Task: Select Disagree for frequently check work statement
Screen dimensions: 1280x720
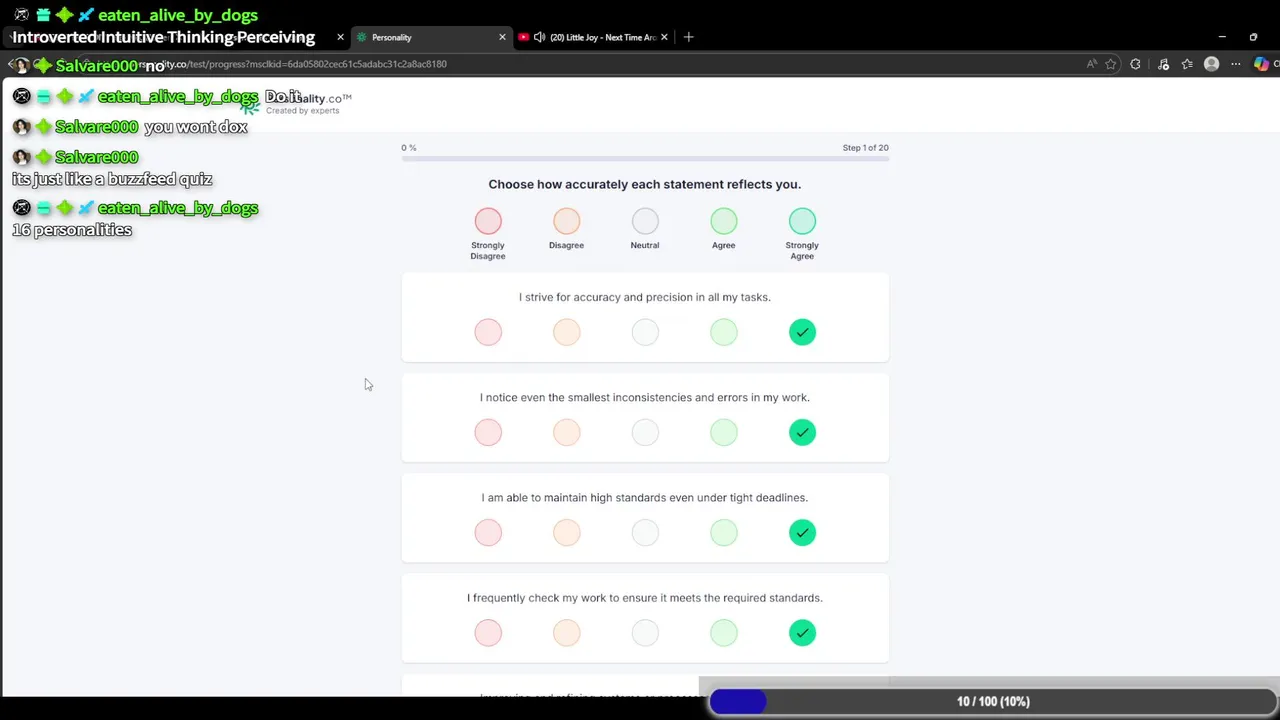Action: click(566, 632)
